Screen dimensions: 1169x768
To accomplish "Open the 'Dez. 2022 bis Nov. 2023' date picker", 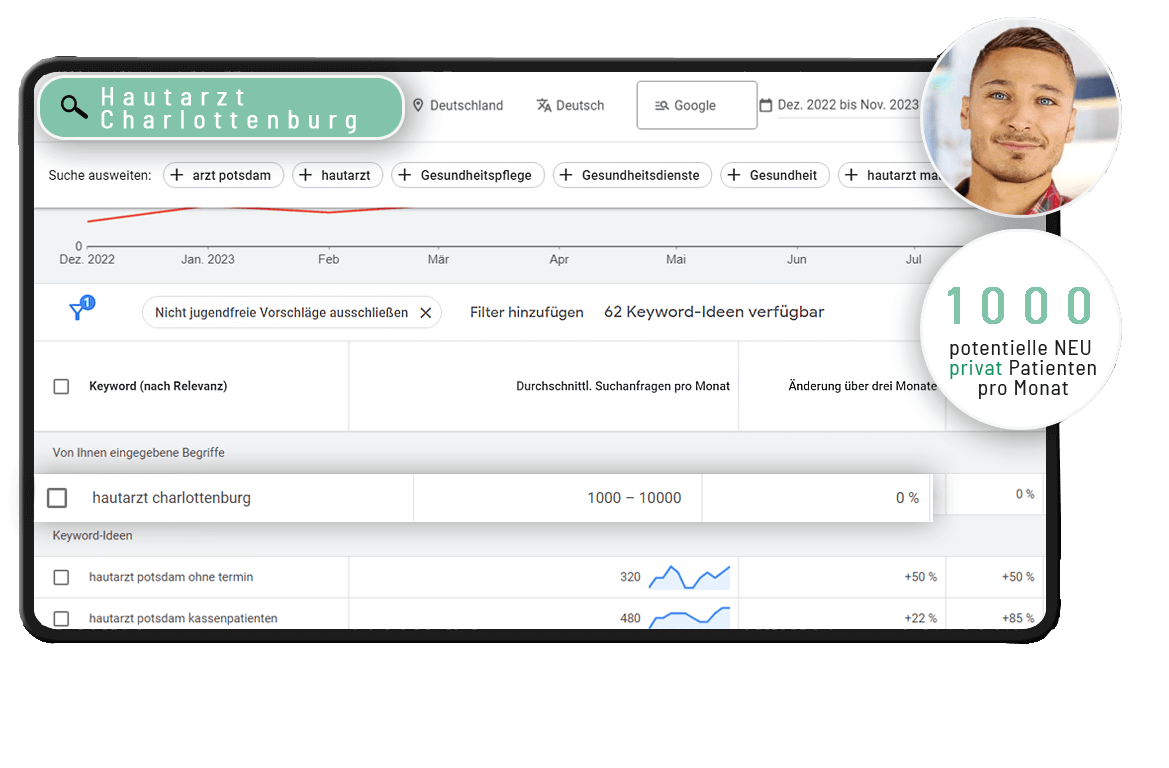I will [848, 105].
